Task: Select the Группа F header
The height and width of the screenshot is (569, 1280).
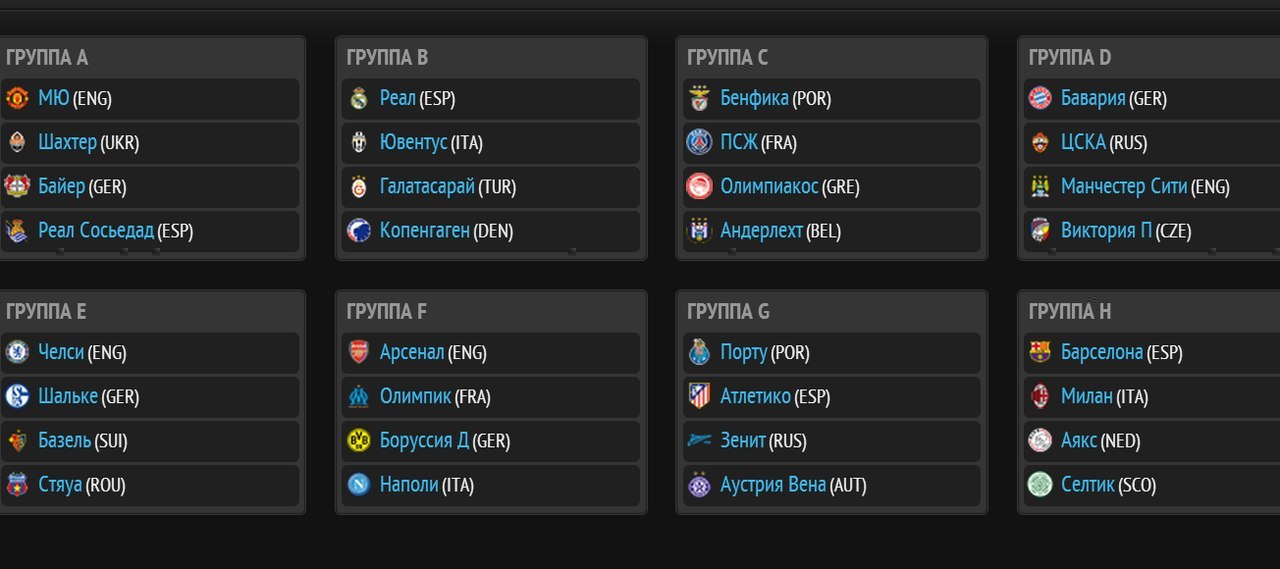Action: click(386, 311)
